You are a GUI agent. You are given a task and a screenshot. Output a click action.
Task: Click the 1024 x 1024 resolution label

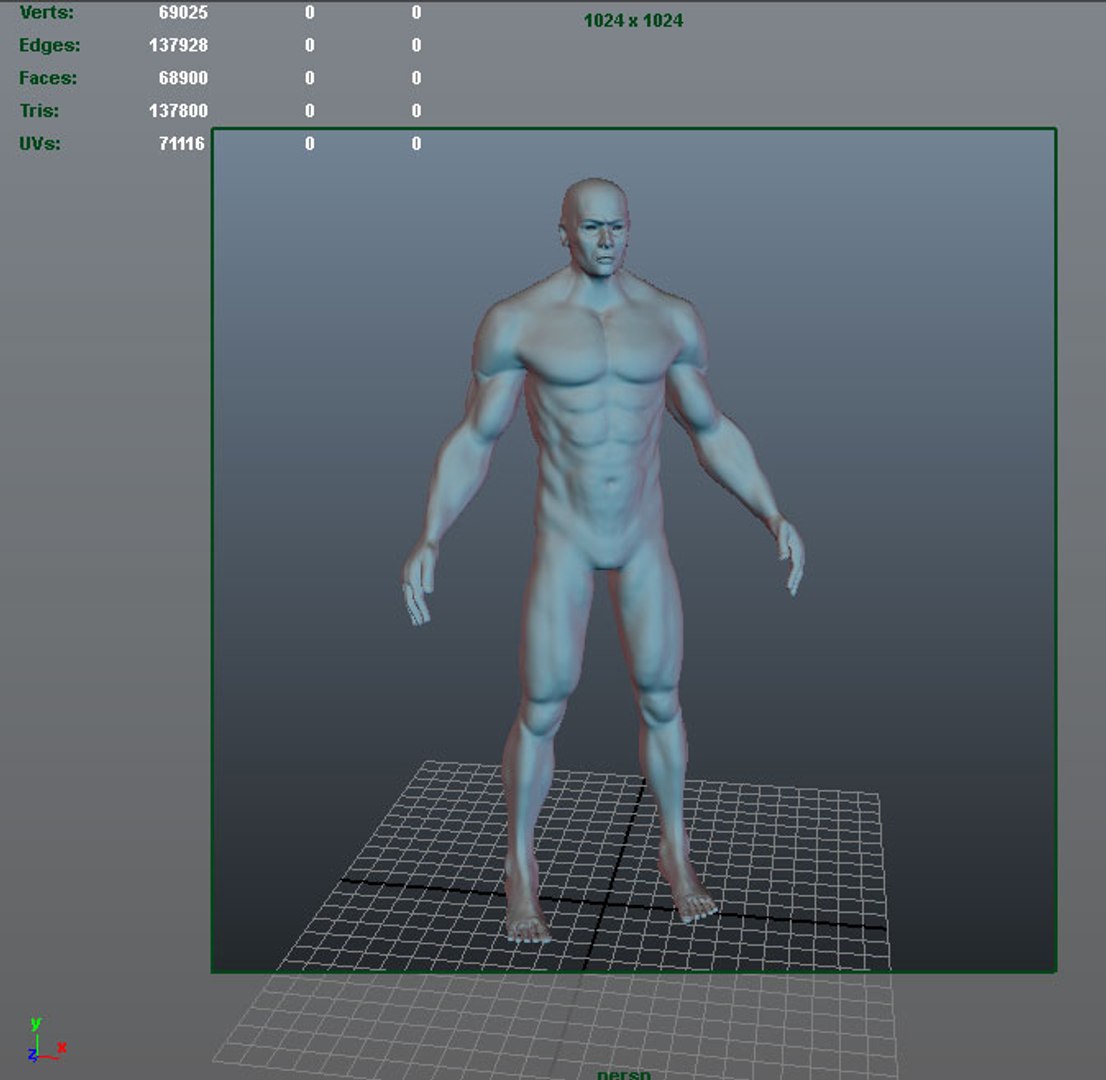click(x=633, y=20)
